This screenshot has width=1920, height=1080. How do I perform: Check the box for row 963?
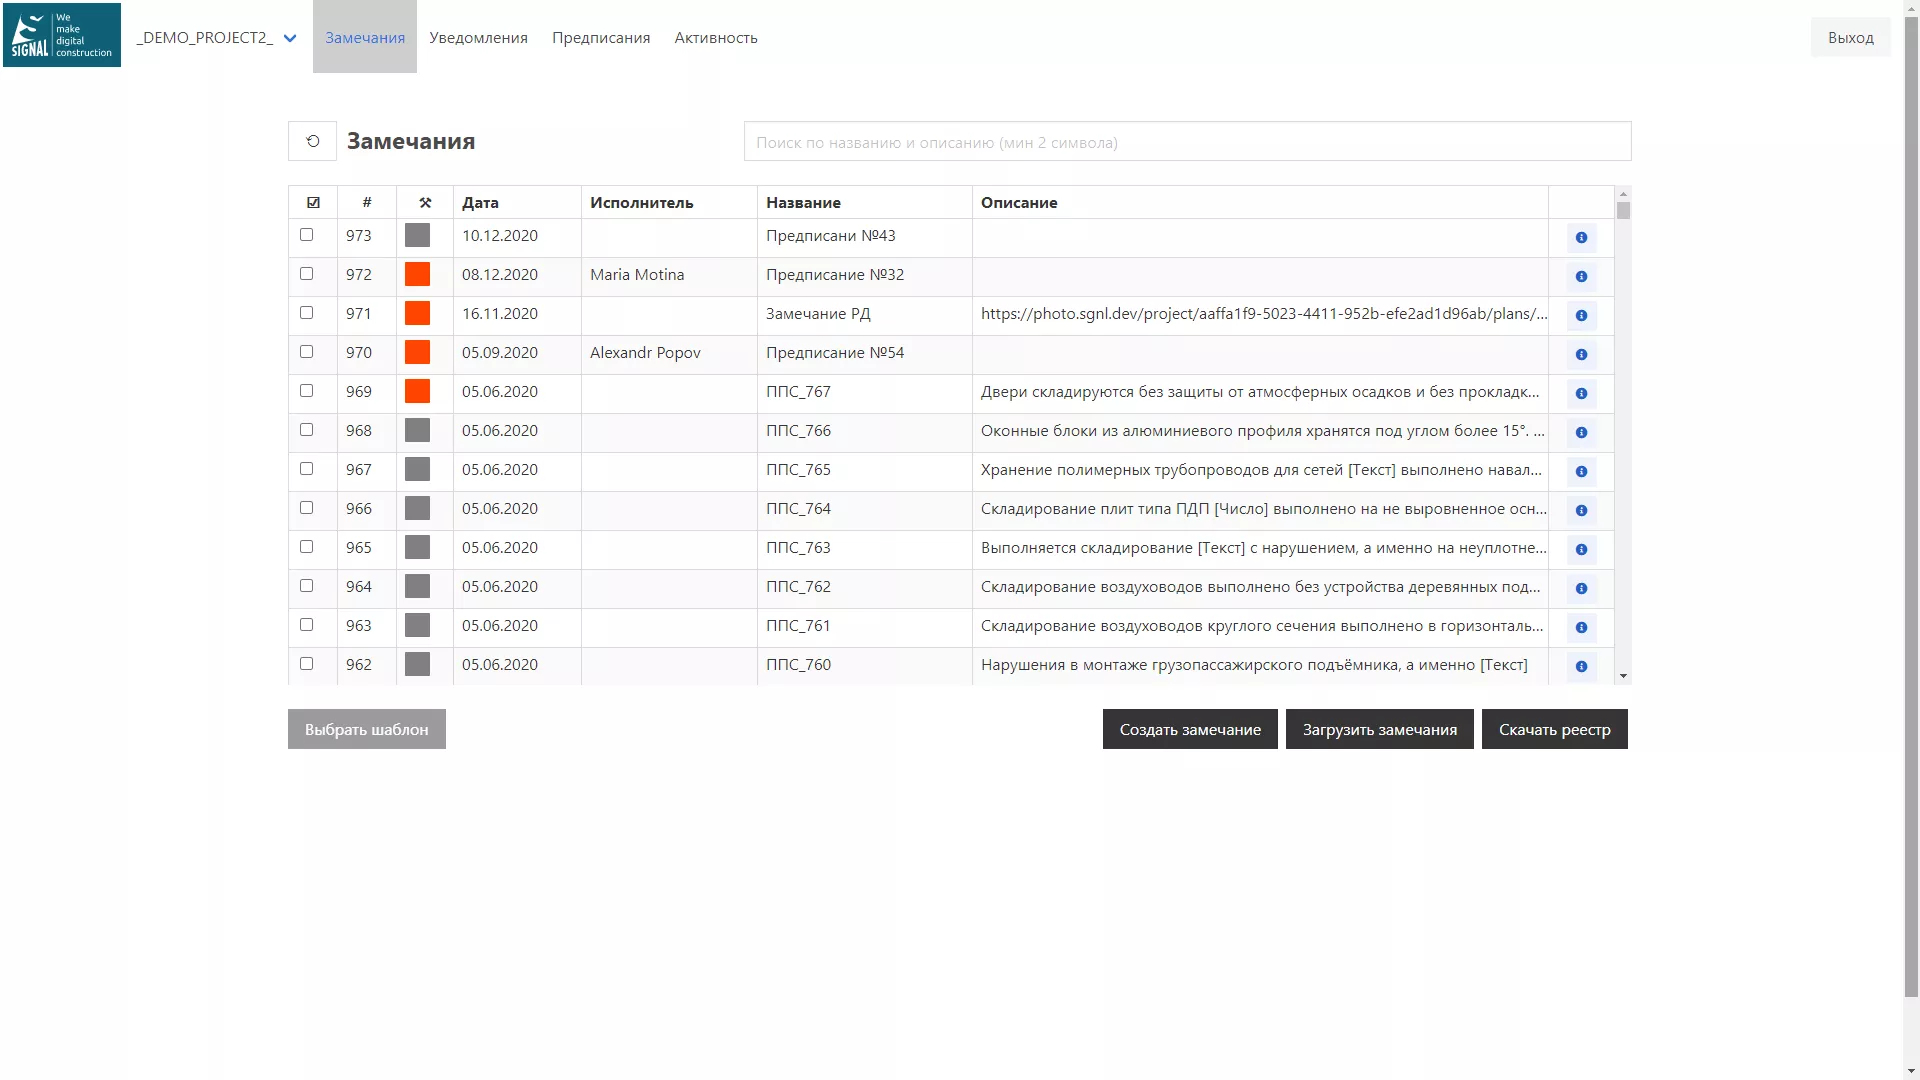pos(307,625)
